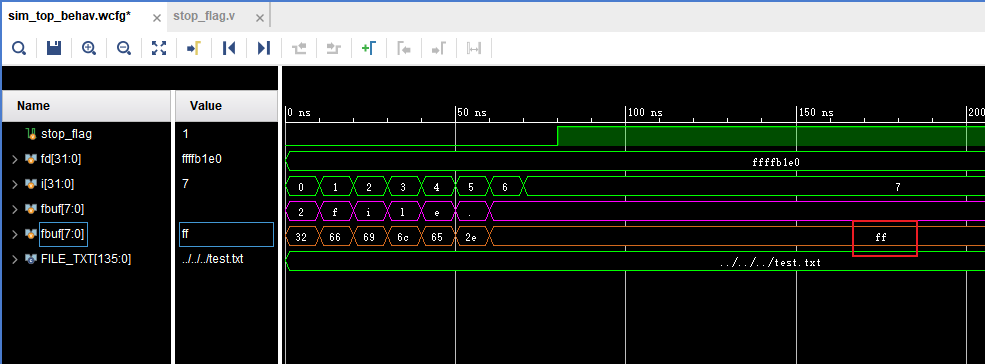Viewport: 985px width, 364px height.
Task: Click the waveform segment showing 32
Action: click(x=301, y=238)
